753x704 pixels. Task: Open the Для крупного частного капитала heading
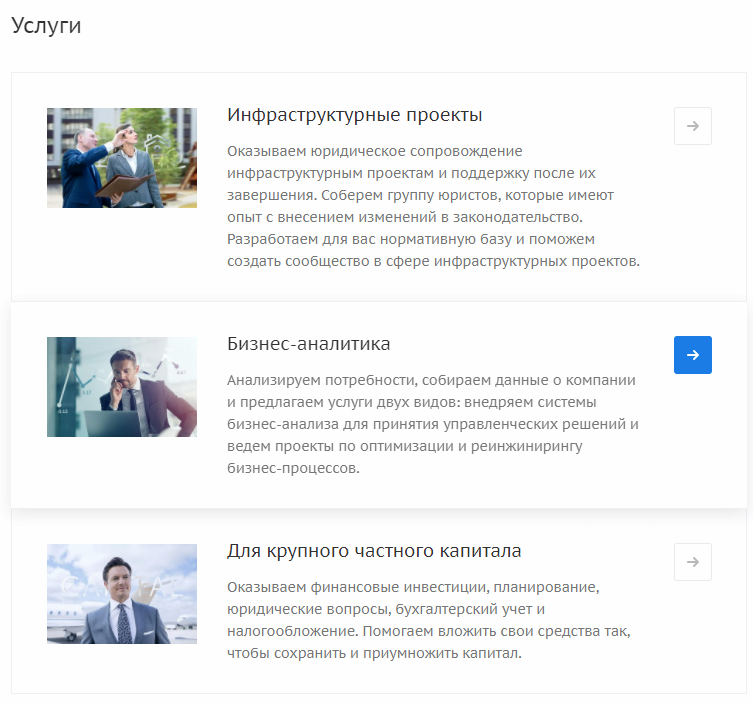point(374,551)
